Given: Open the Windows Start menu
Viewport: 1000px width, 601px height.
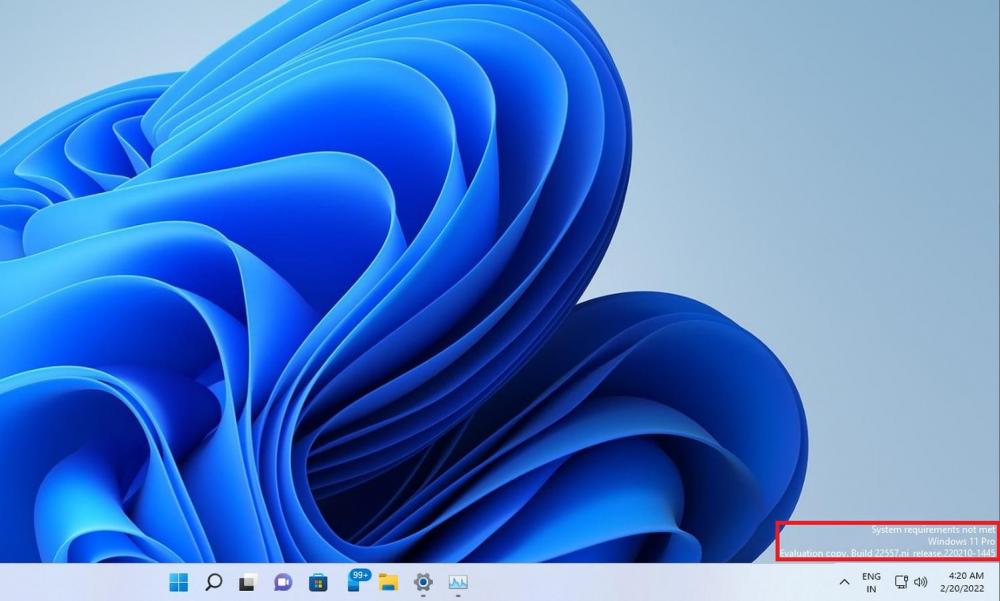Looking at the screenshot, I should [179, 582].
